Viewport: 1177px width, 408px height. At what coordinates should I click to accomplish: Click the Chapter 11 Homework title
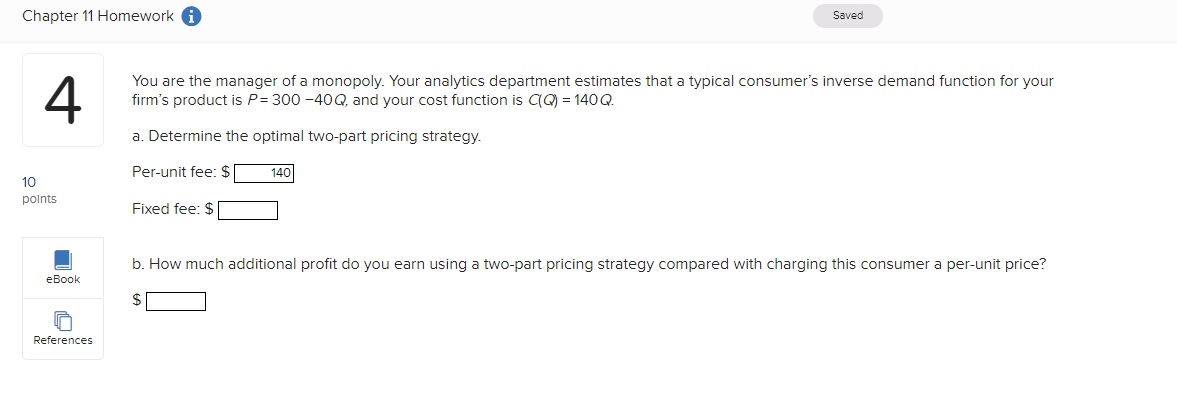coord(97,17)
